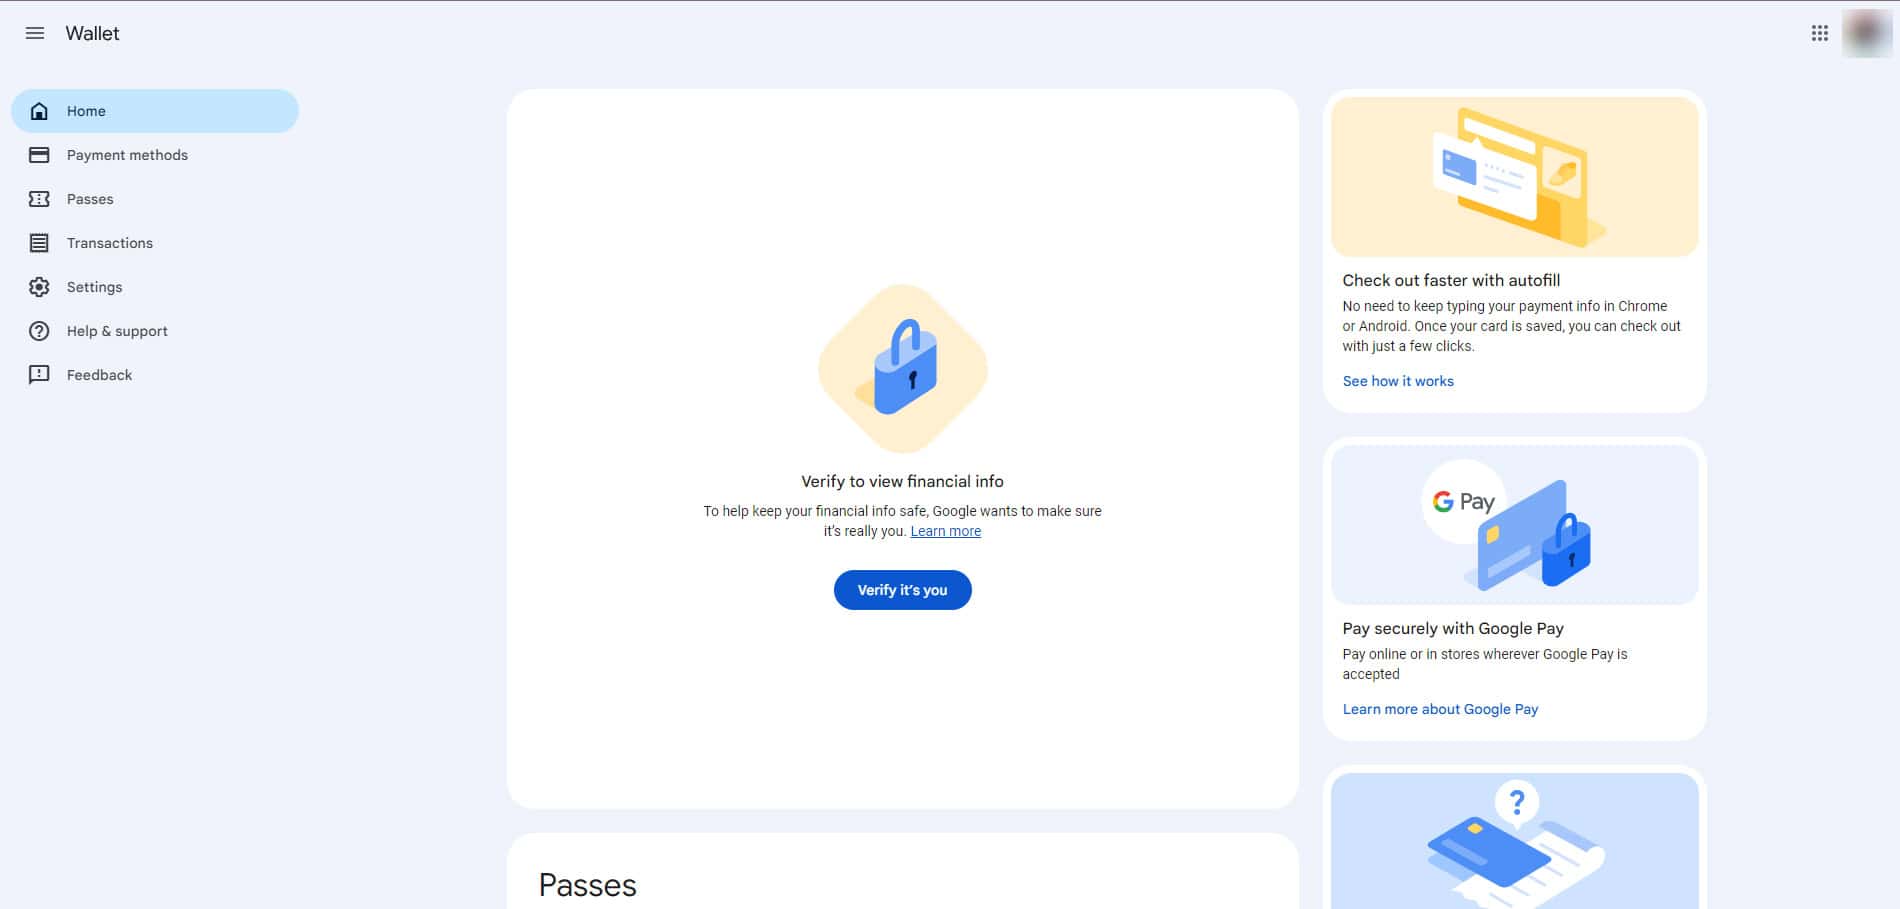Click the Passes section heading
Image resolution: width=1900 pixels, height=909 pixels.
point(588,885)
